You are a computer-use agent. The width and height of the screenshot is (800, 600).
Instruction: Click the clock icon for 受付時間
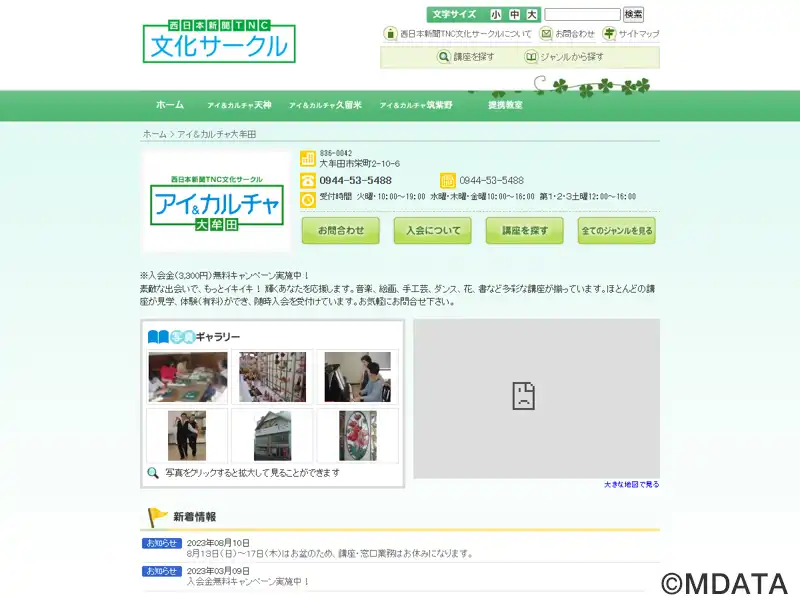[x=308, y=199]
